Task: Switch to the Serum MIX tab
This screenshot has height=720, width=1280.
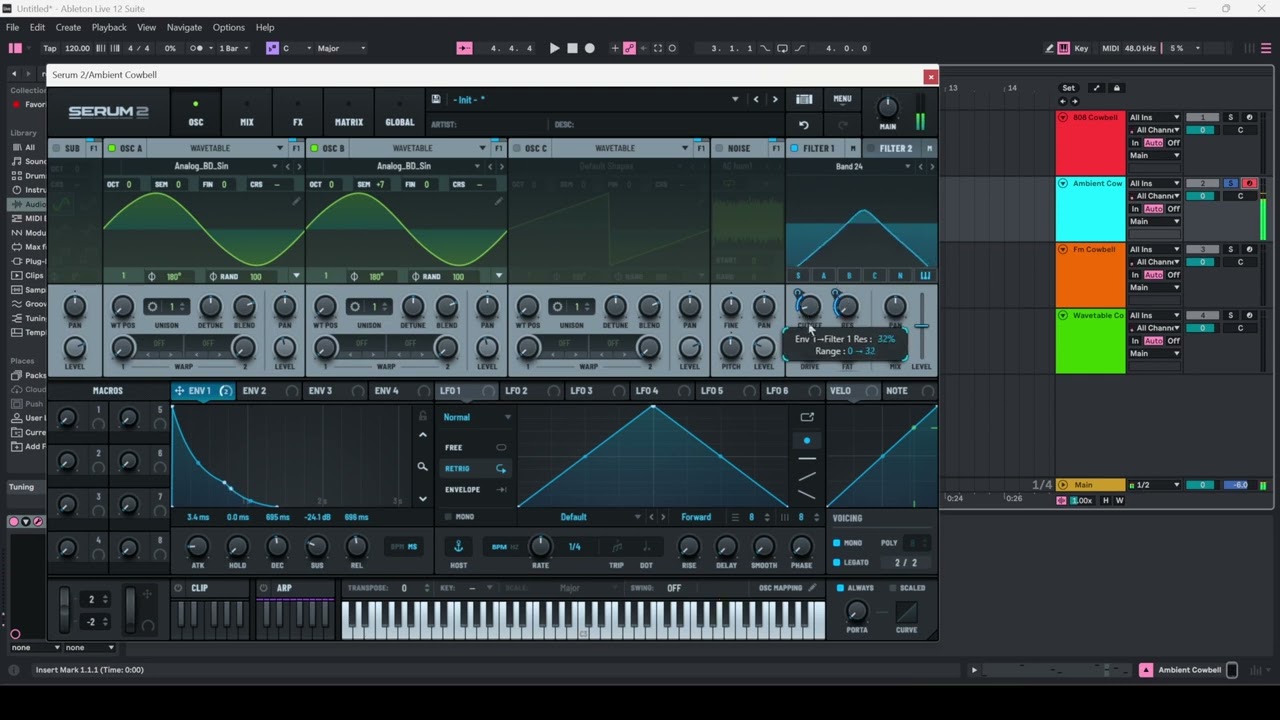Action: point(247,114)
